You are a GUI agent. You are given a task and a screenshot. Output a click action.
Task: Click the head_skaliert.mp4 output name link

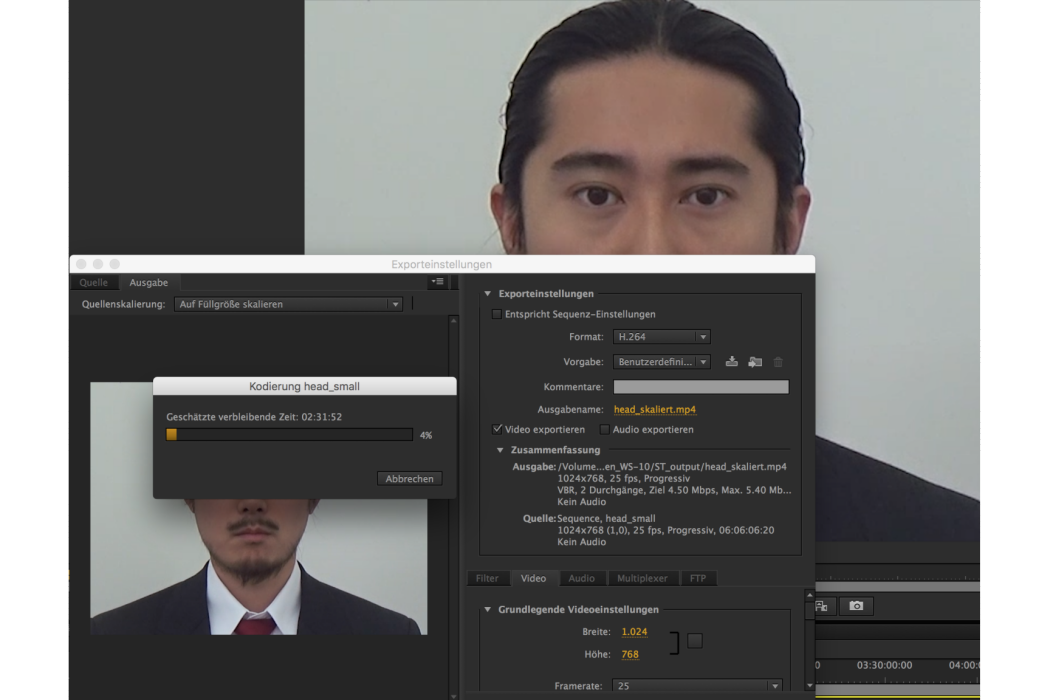pyautogui.click(x=654, y=409)
